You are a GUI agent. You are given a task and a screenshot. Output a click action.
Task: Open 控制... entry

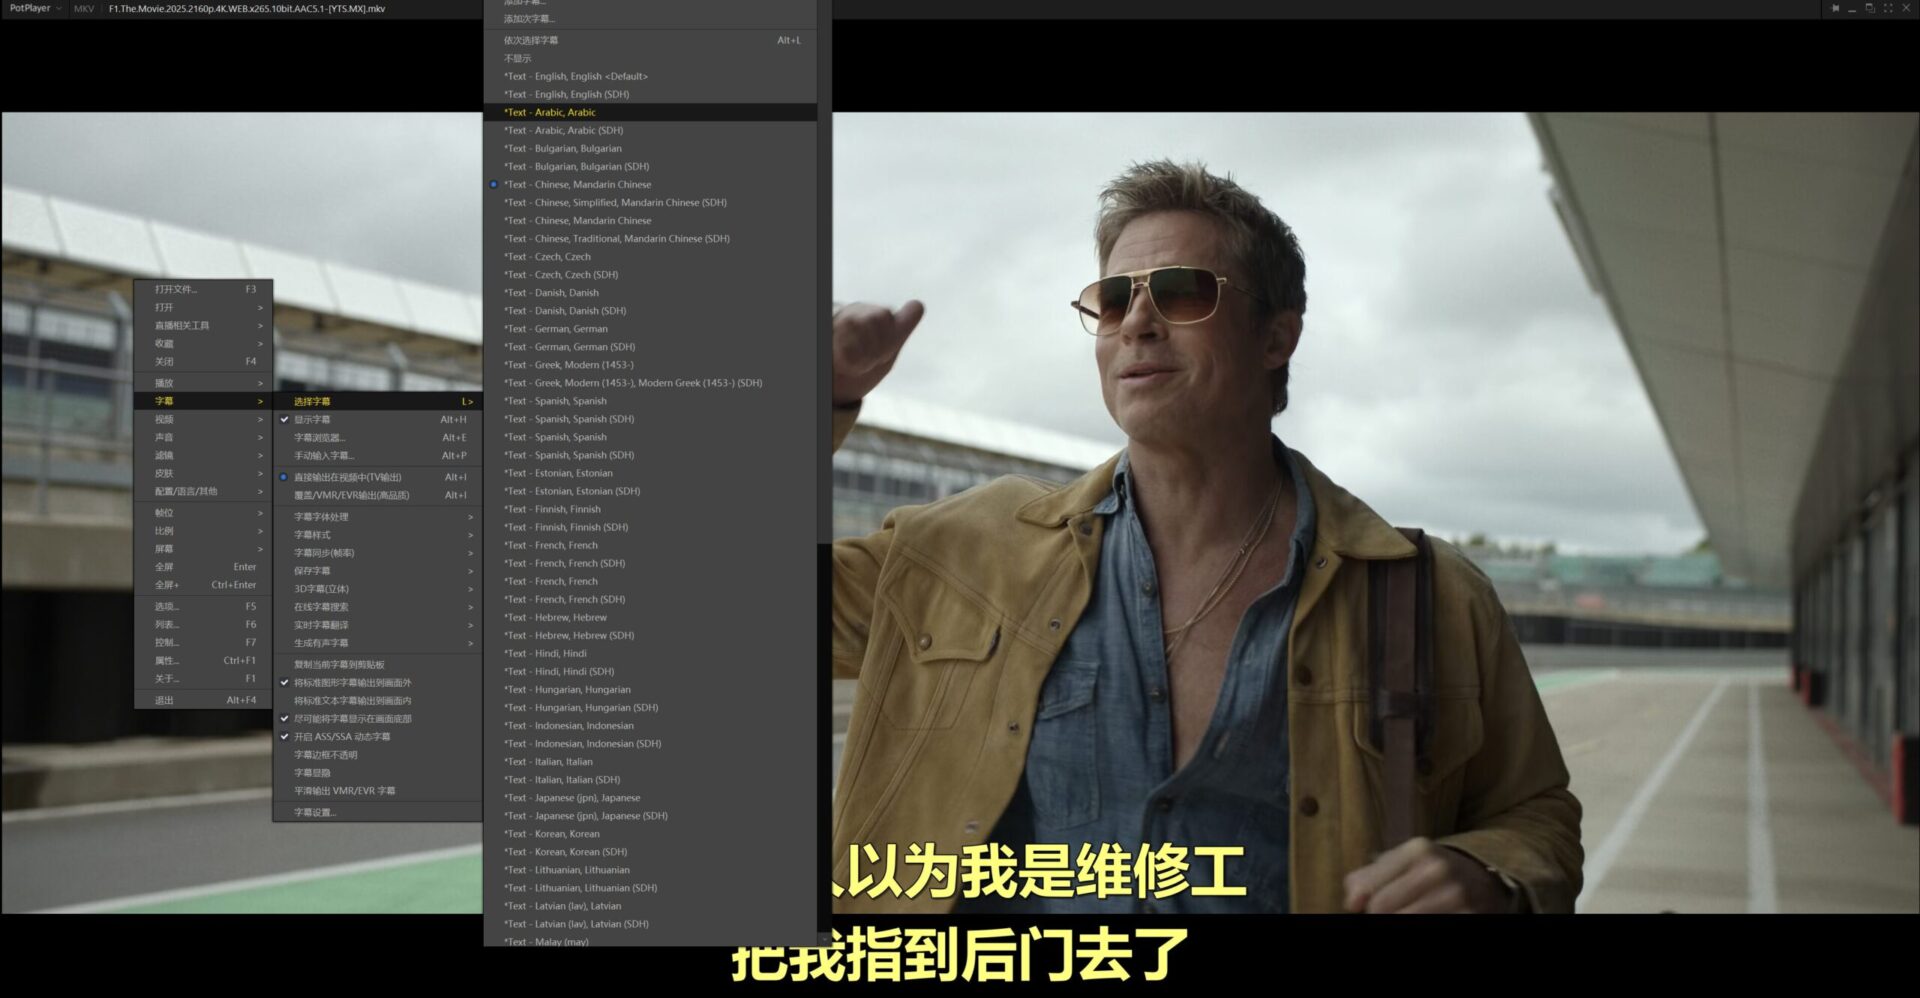tap(204, 642)
